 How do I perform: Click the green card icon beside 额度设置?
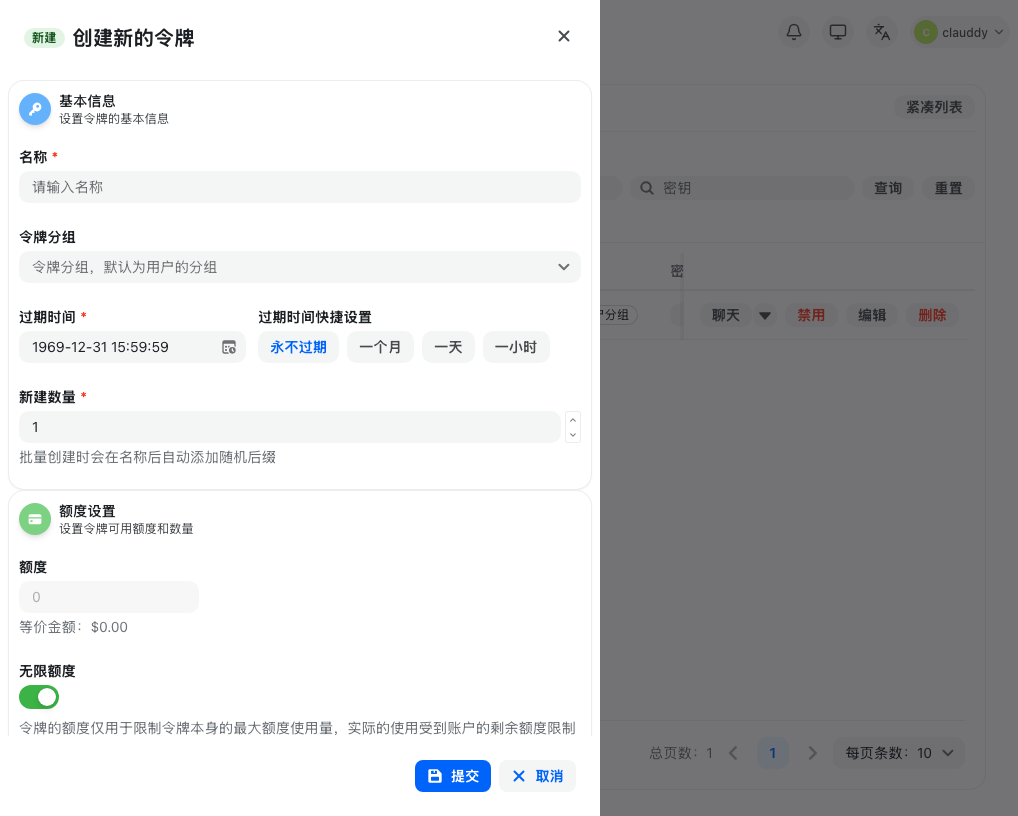click(x=35, y=519)
